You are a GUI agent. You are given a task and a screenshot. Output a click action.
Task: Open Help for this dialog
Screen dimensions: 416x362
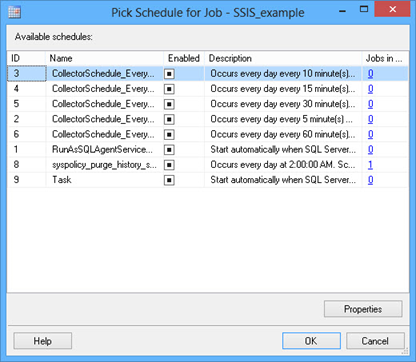tap(43, 341)
